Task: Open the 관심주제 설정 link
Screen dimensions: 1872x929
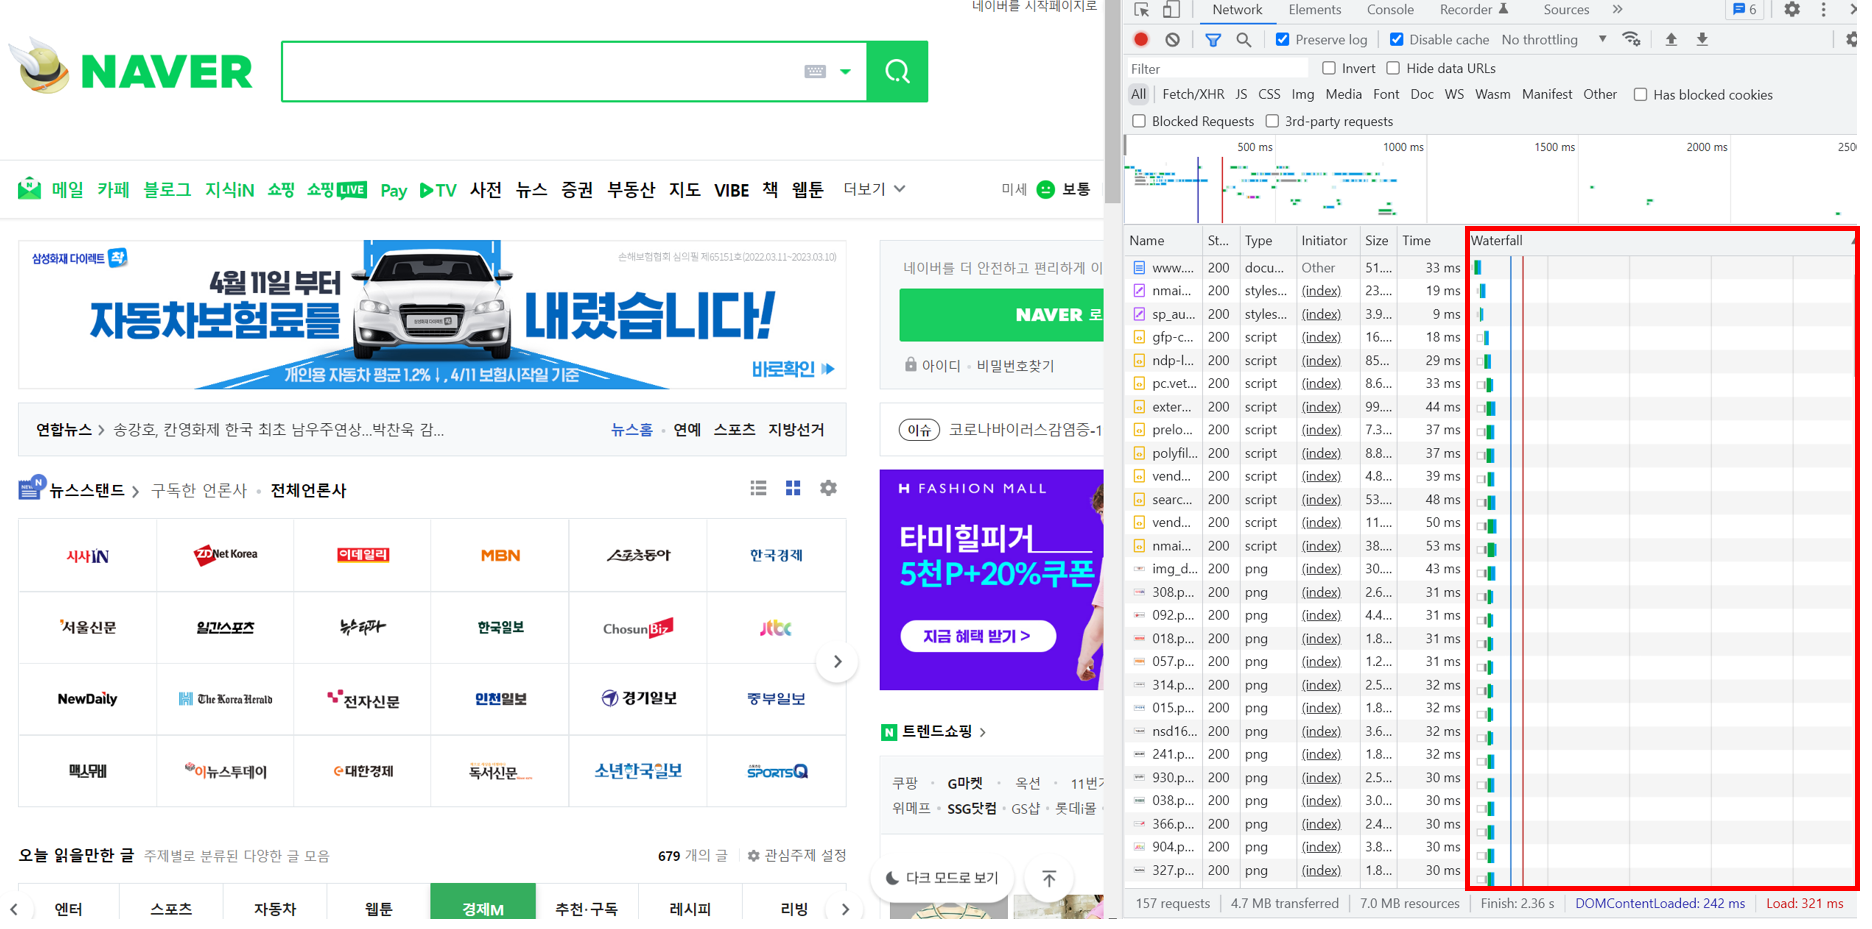Action: tap(797, 856)
